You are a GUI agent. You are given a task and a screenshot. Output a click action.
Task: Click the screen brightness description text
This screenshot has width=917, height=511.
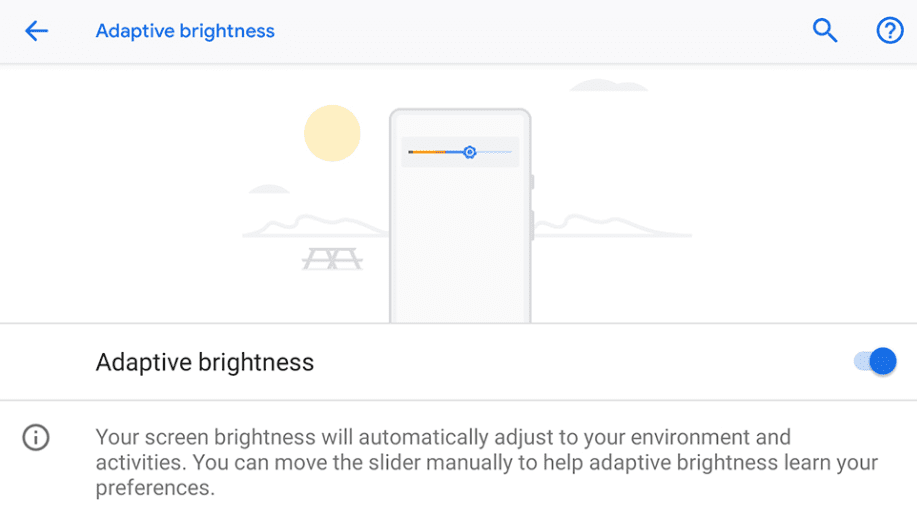point(487,462)
